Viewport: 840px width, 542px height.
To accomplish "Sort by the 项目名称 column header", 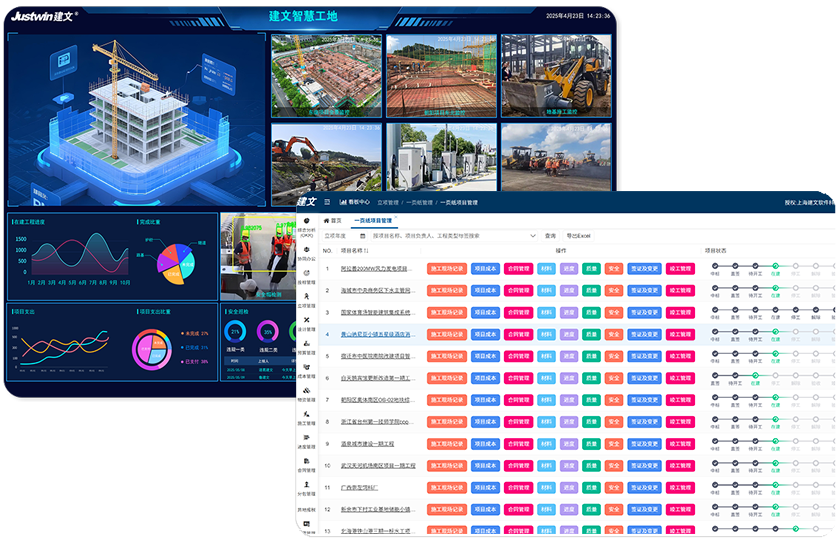I will tap(355, 251).
